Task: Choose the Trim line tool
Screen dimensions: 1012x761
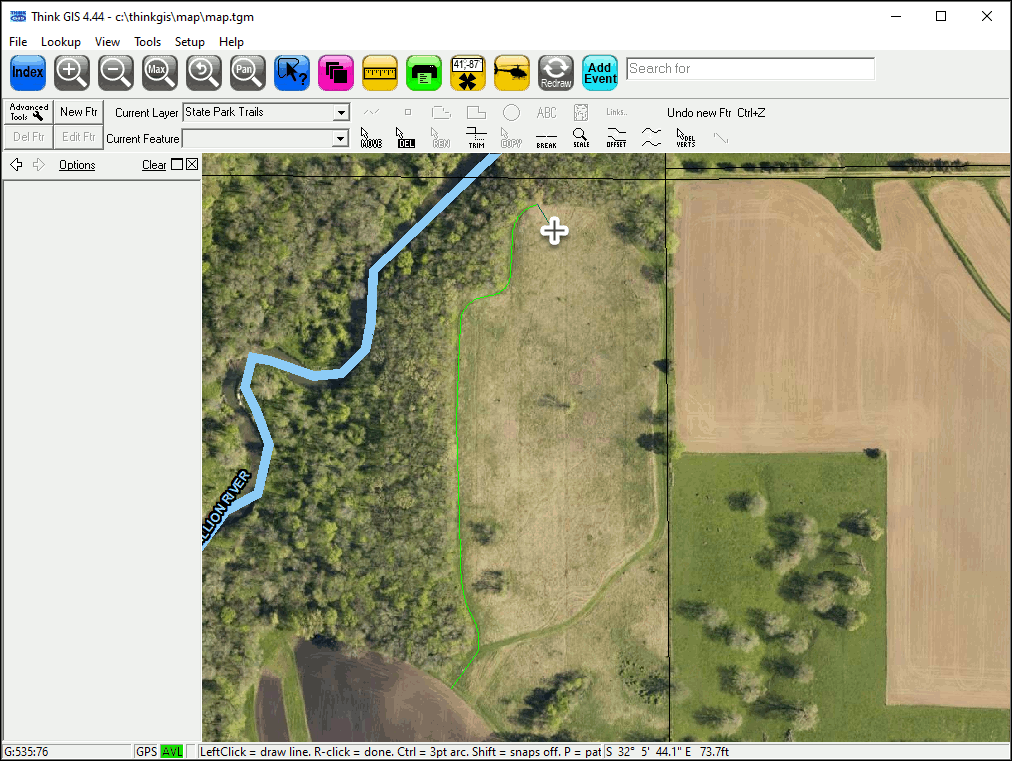Action: point(477,137)
